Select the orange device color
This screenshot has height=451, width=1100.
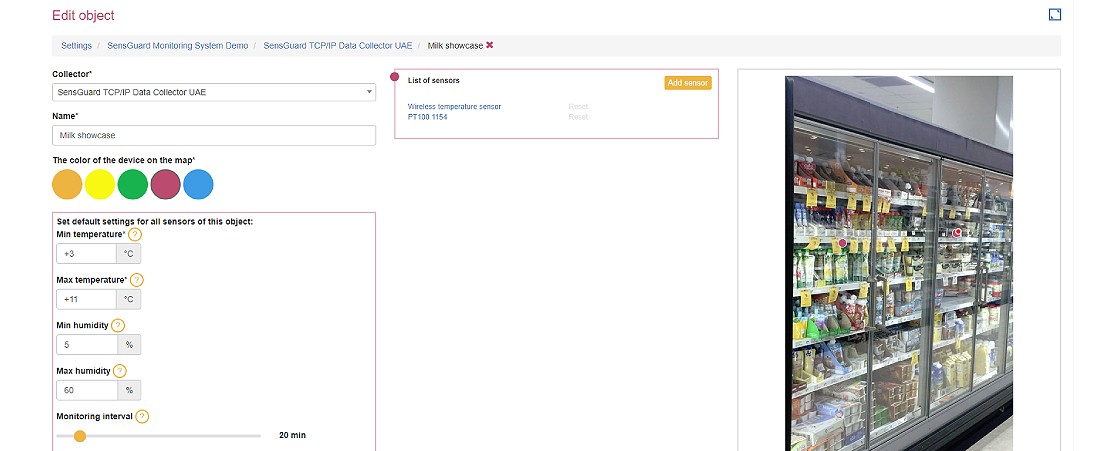click(67, 185)
